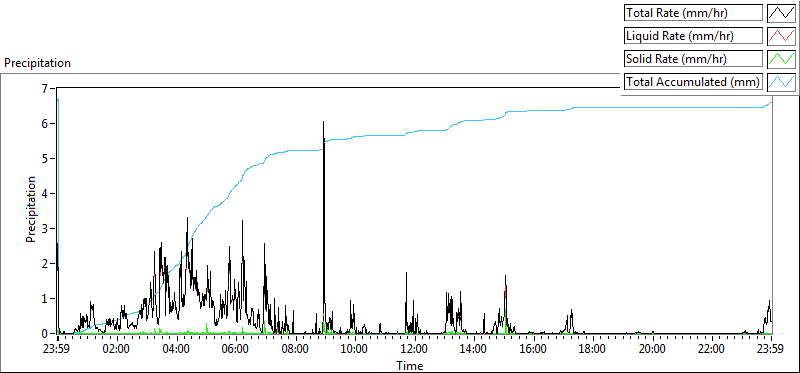Select the Total Accumulated (mm) legend label

tap(693, 81)
